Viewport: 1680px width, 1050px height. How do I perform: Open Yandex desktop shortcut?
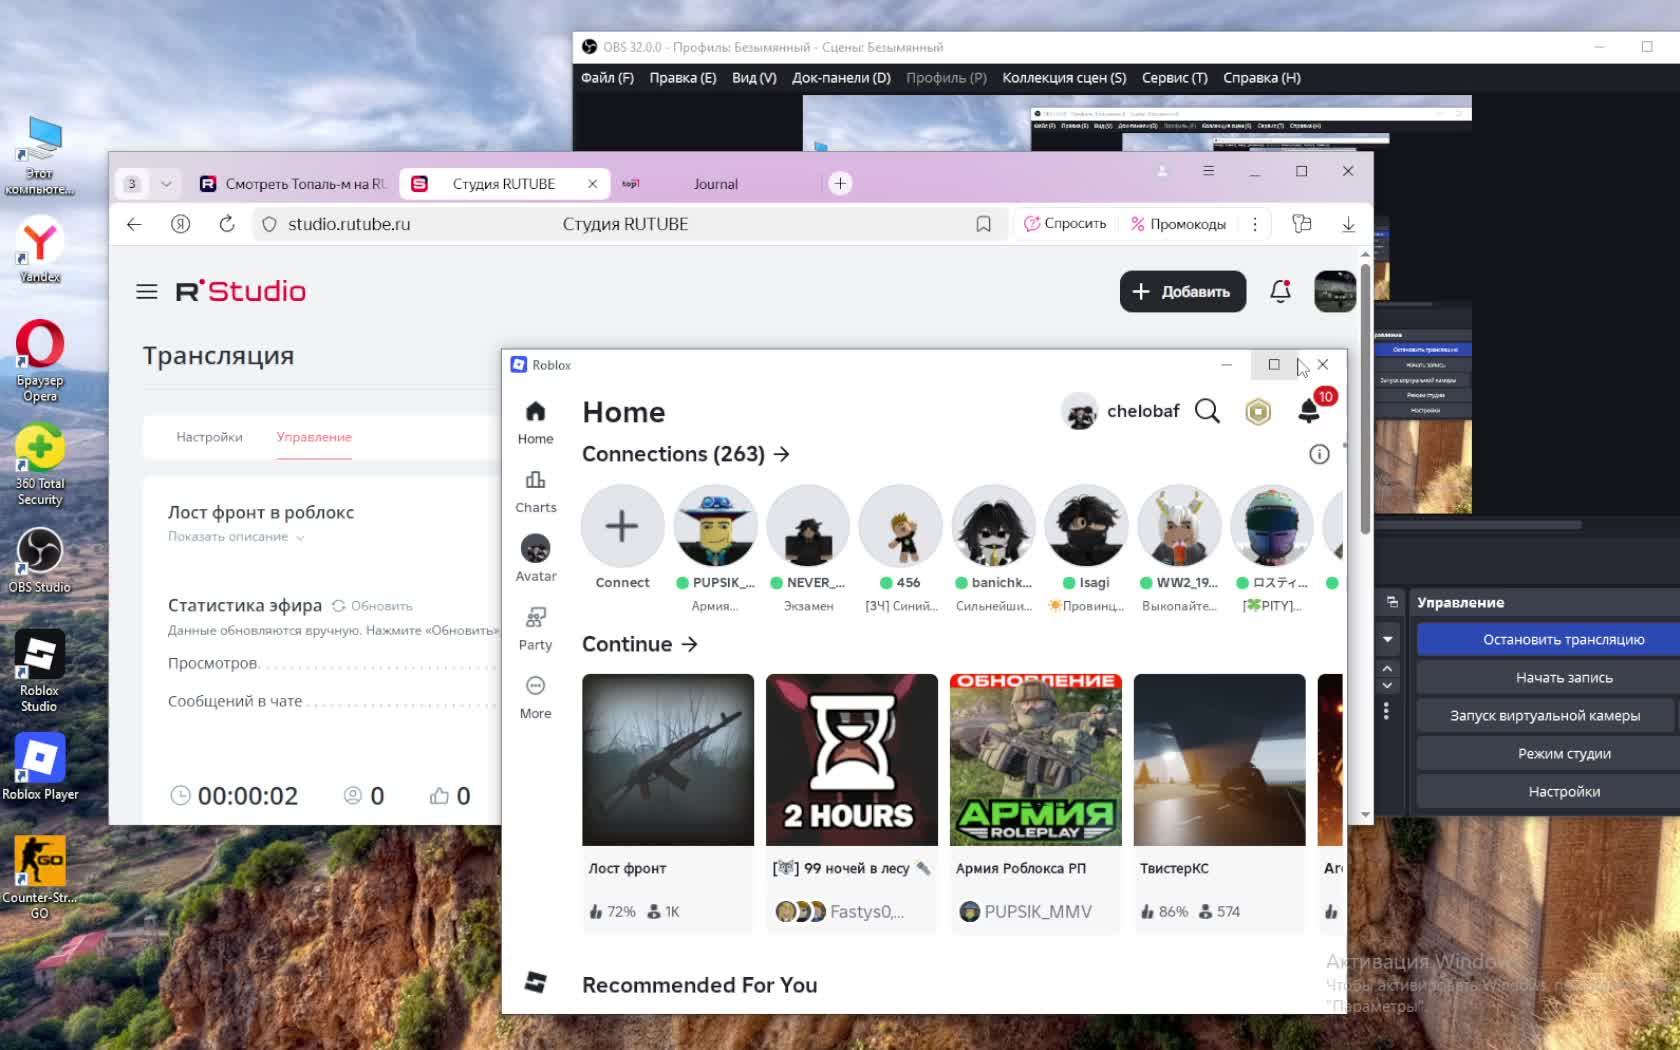[40, 250]
